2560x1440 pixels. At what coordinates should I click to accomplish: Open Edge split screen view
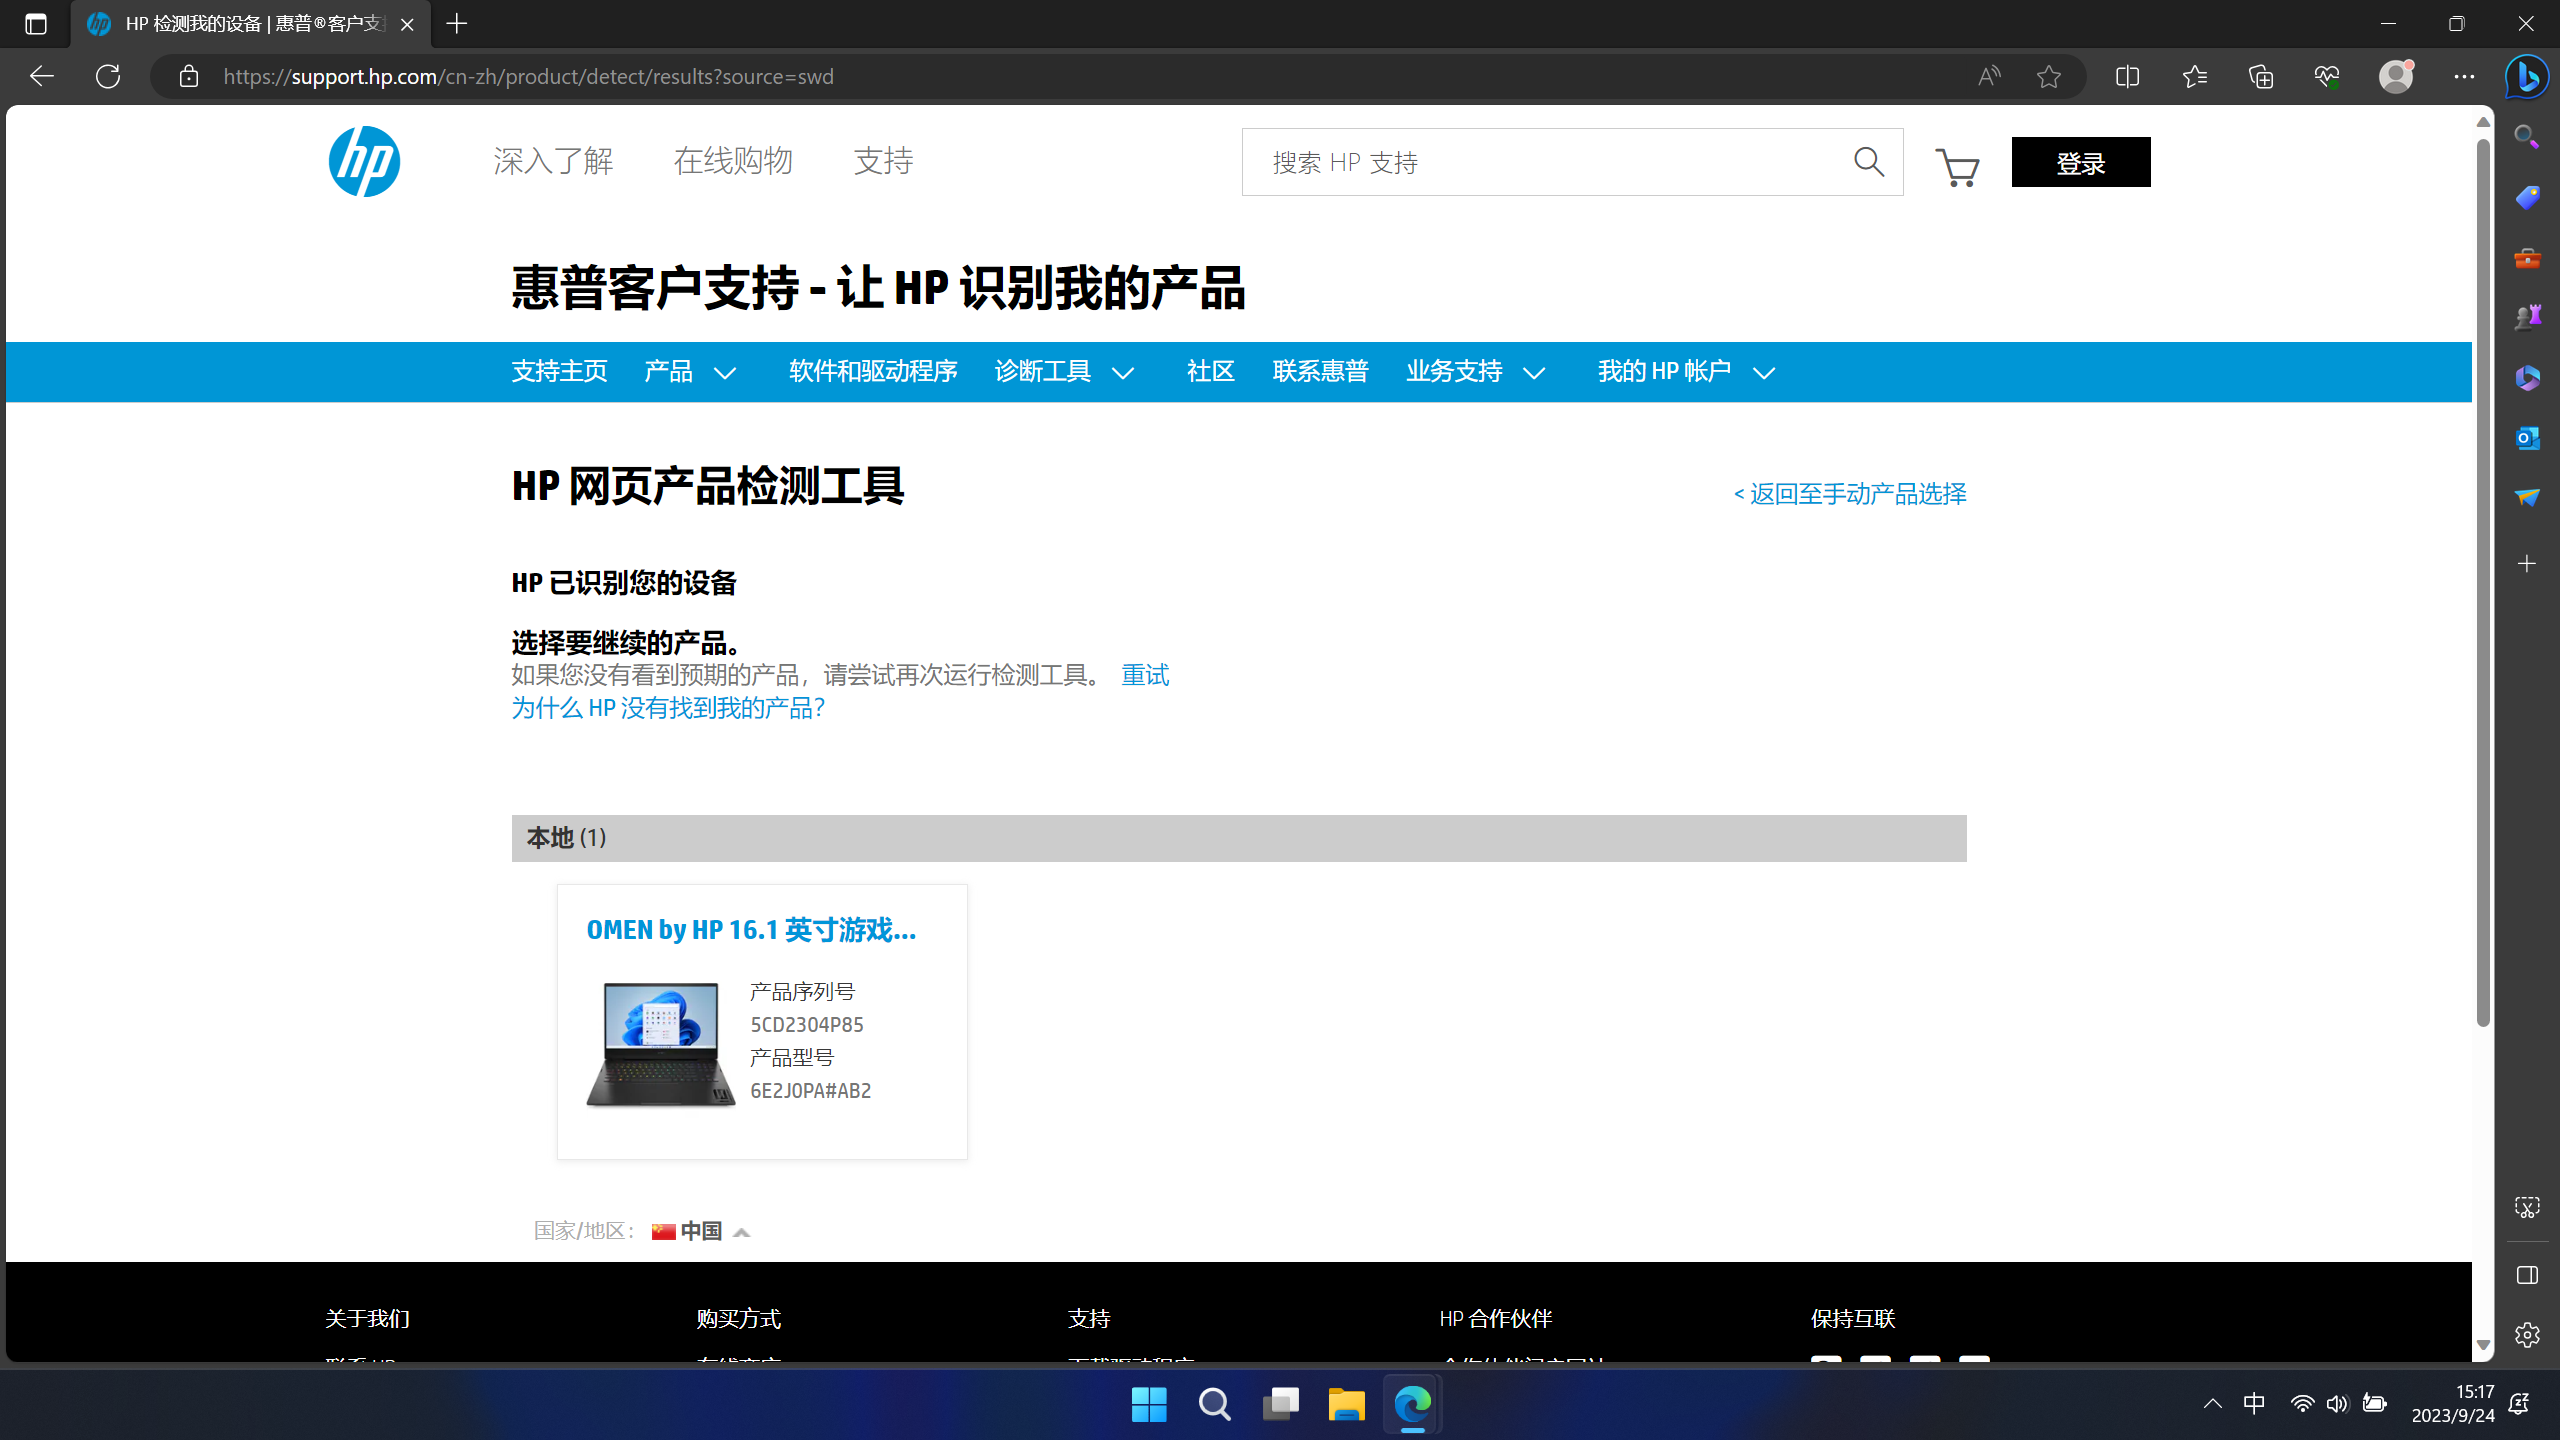(2127, 77)
